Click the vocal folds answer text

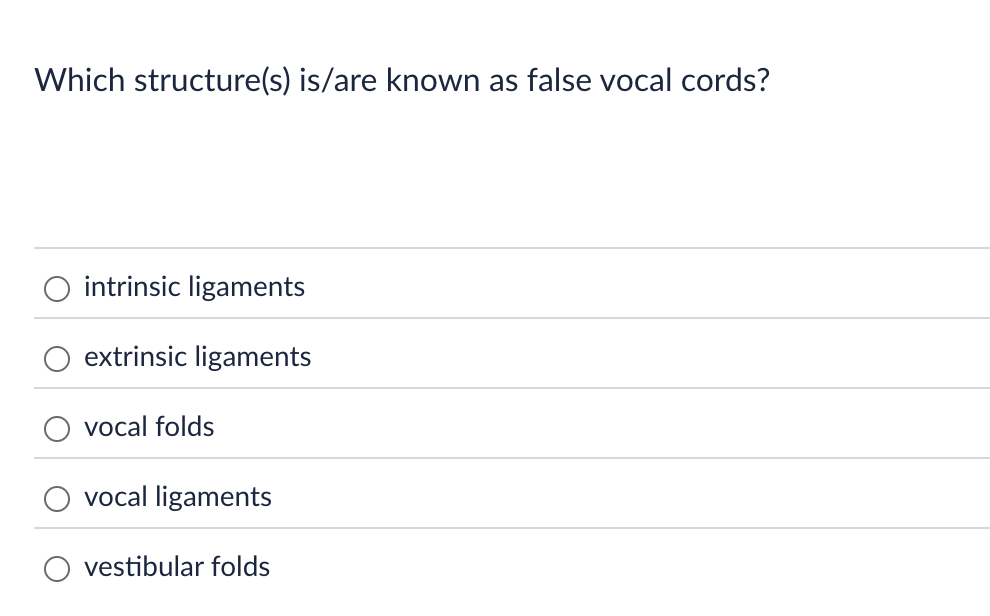149,427
